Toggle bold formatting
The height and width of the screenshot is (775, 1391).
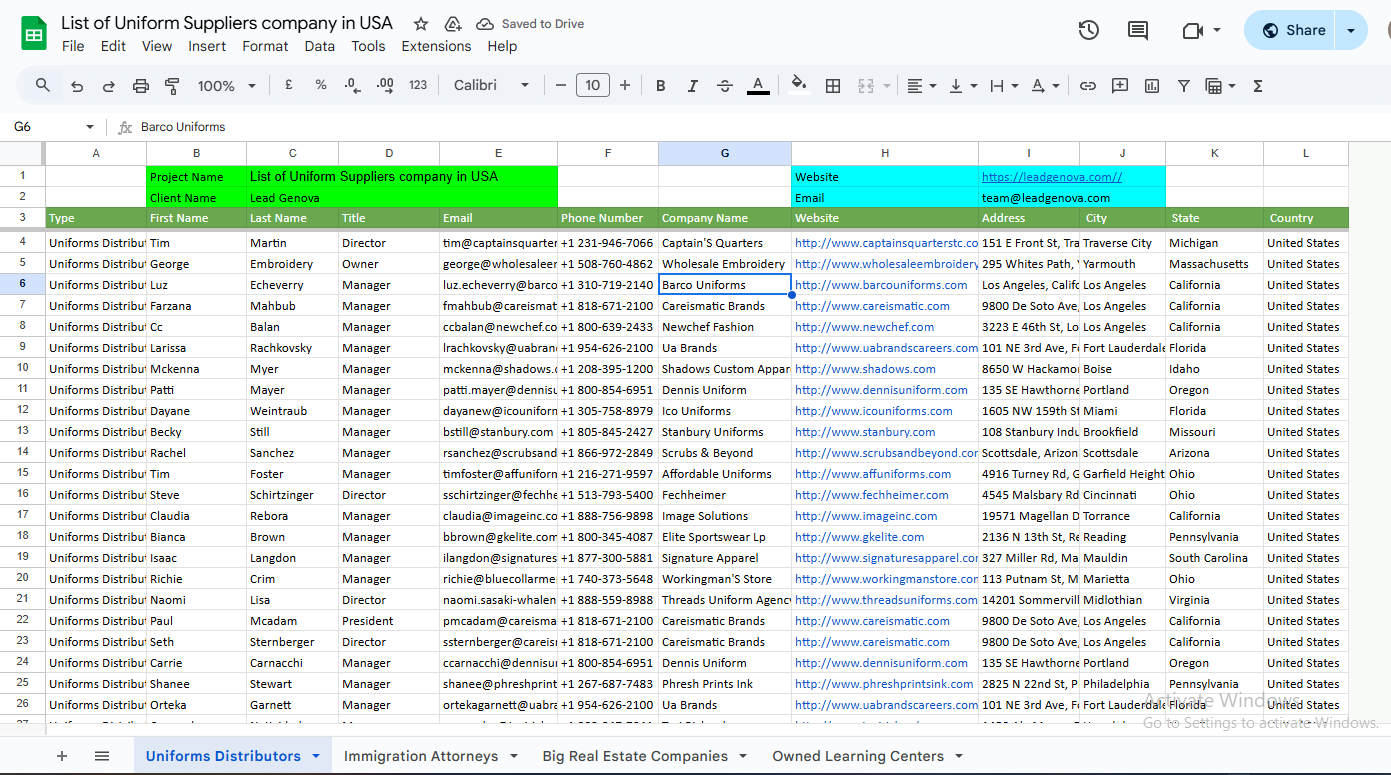click(661, 86)
